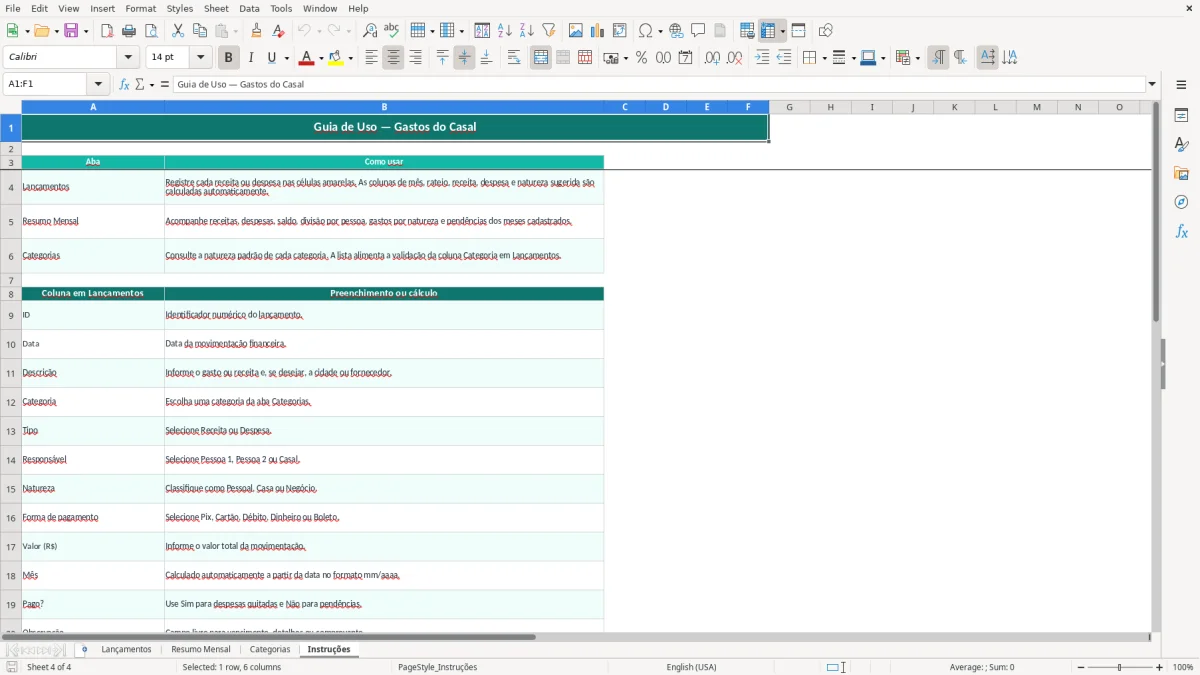Open the Borders dropdown arrow
1200x675 pixels.
click(x=823, y=58)
